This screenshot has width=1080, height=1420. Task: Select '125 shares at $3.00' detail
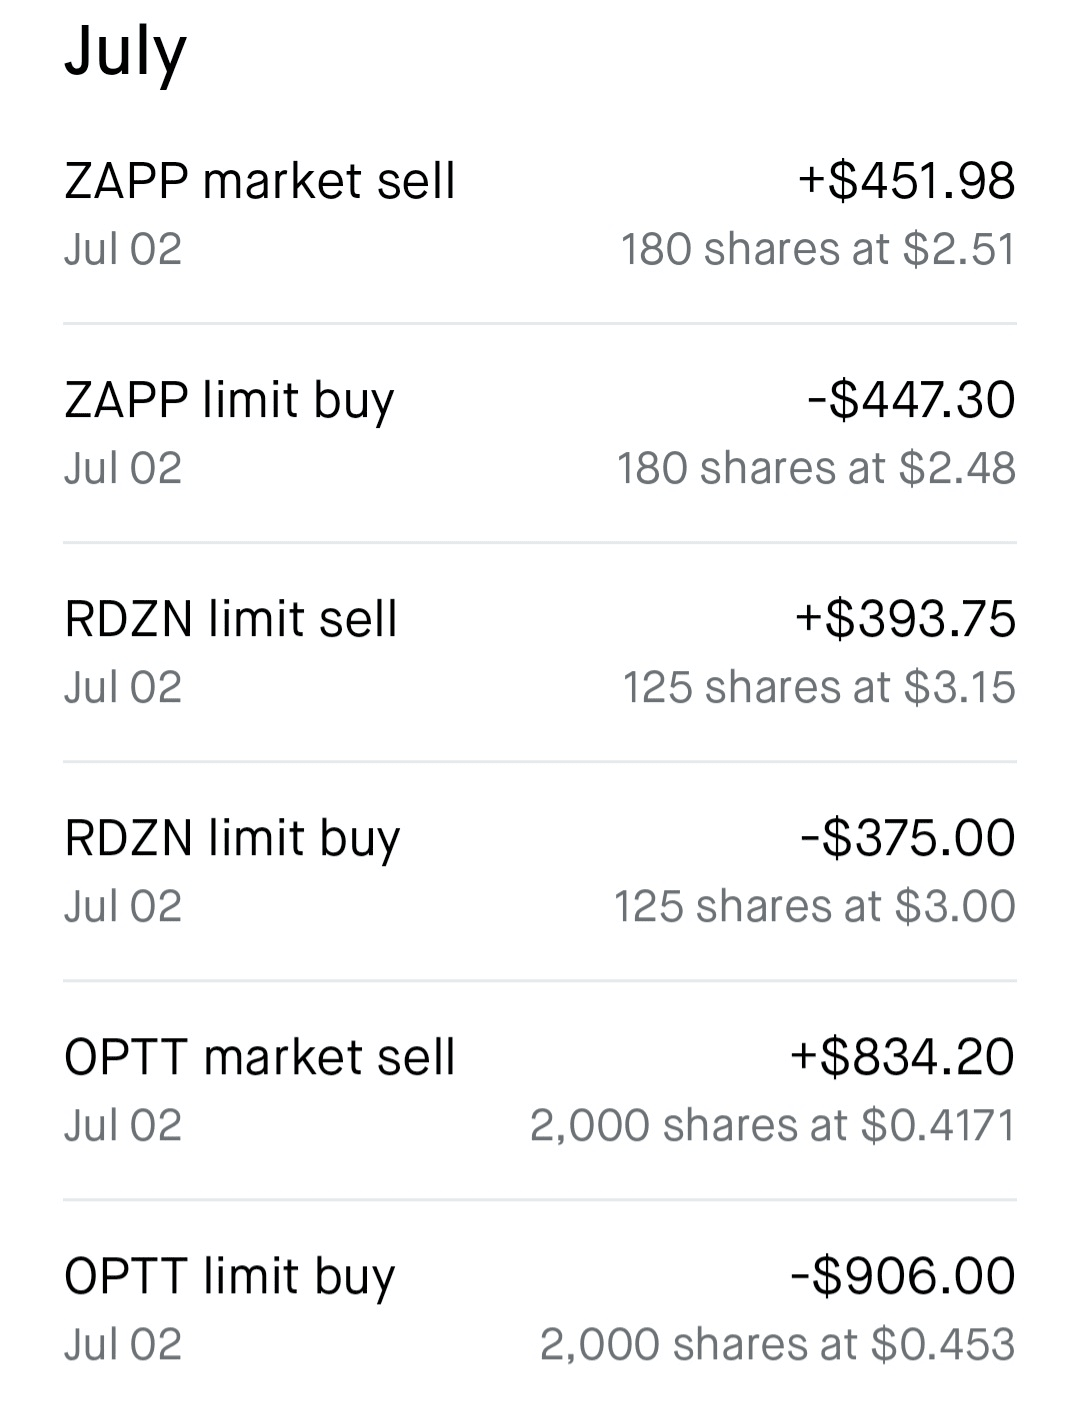814,906
